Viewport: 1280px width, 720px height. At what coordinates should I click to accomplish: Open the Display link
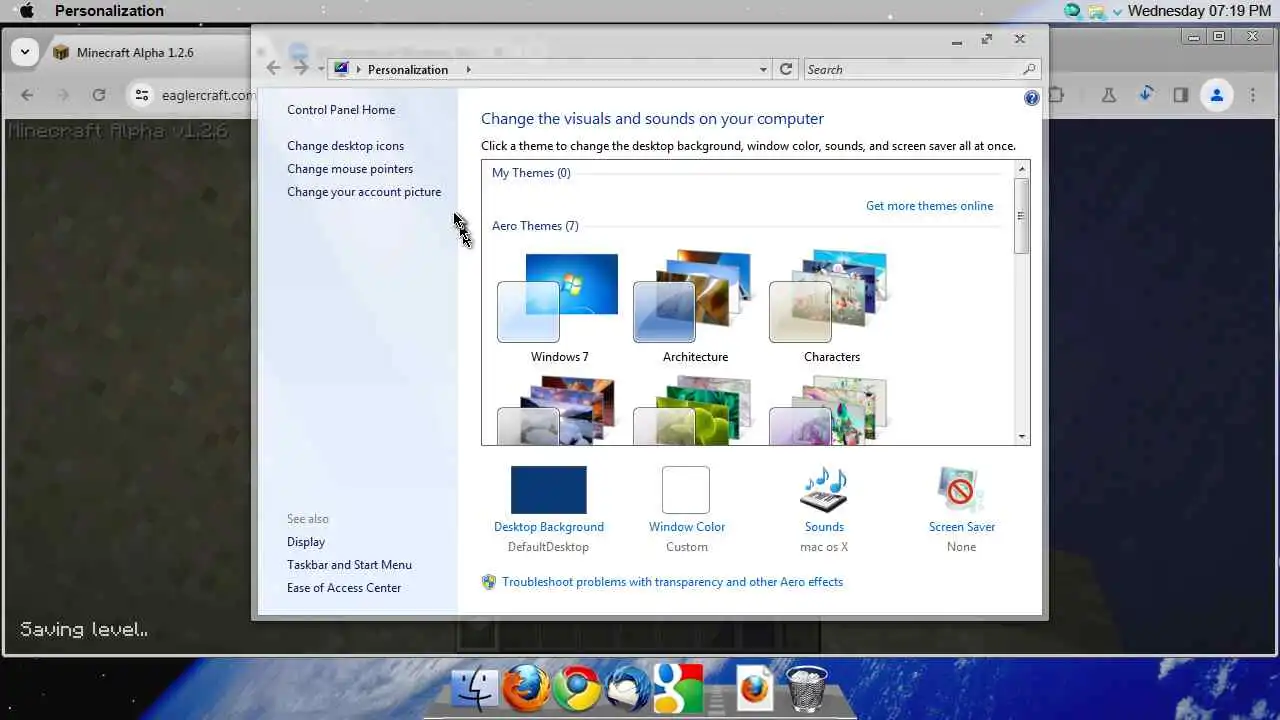click(x=306, y=542)
